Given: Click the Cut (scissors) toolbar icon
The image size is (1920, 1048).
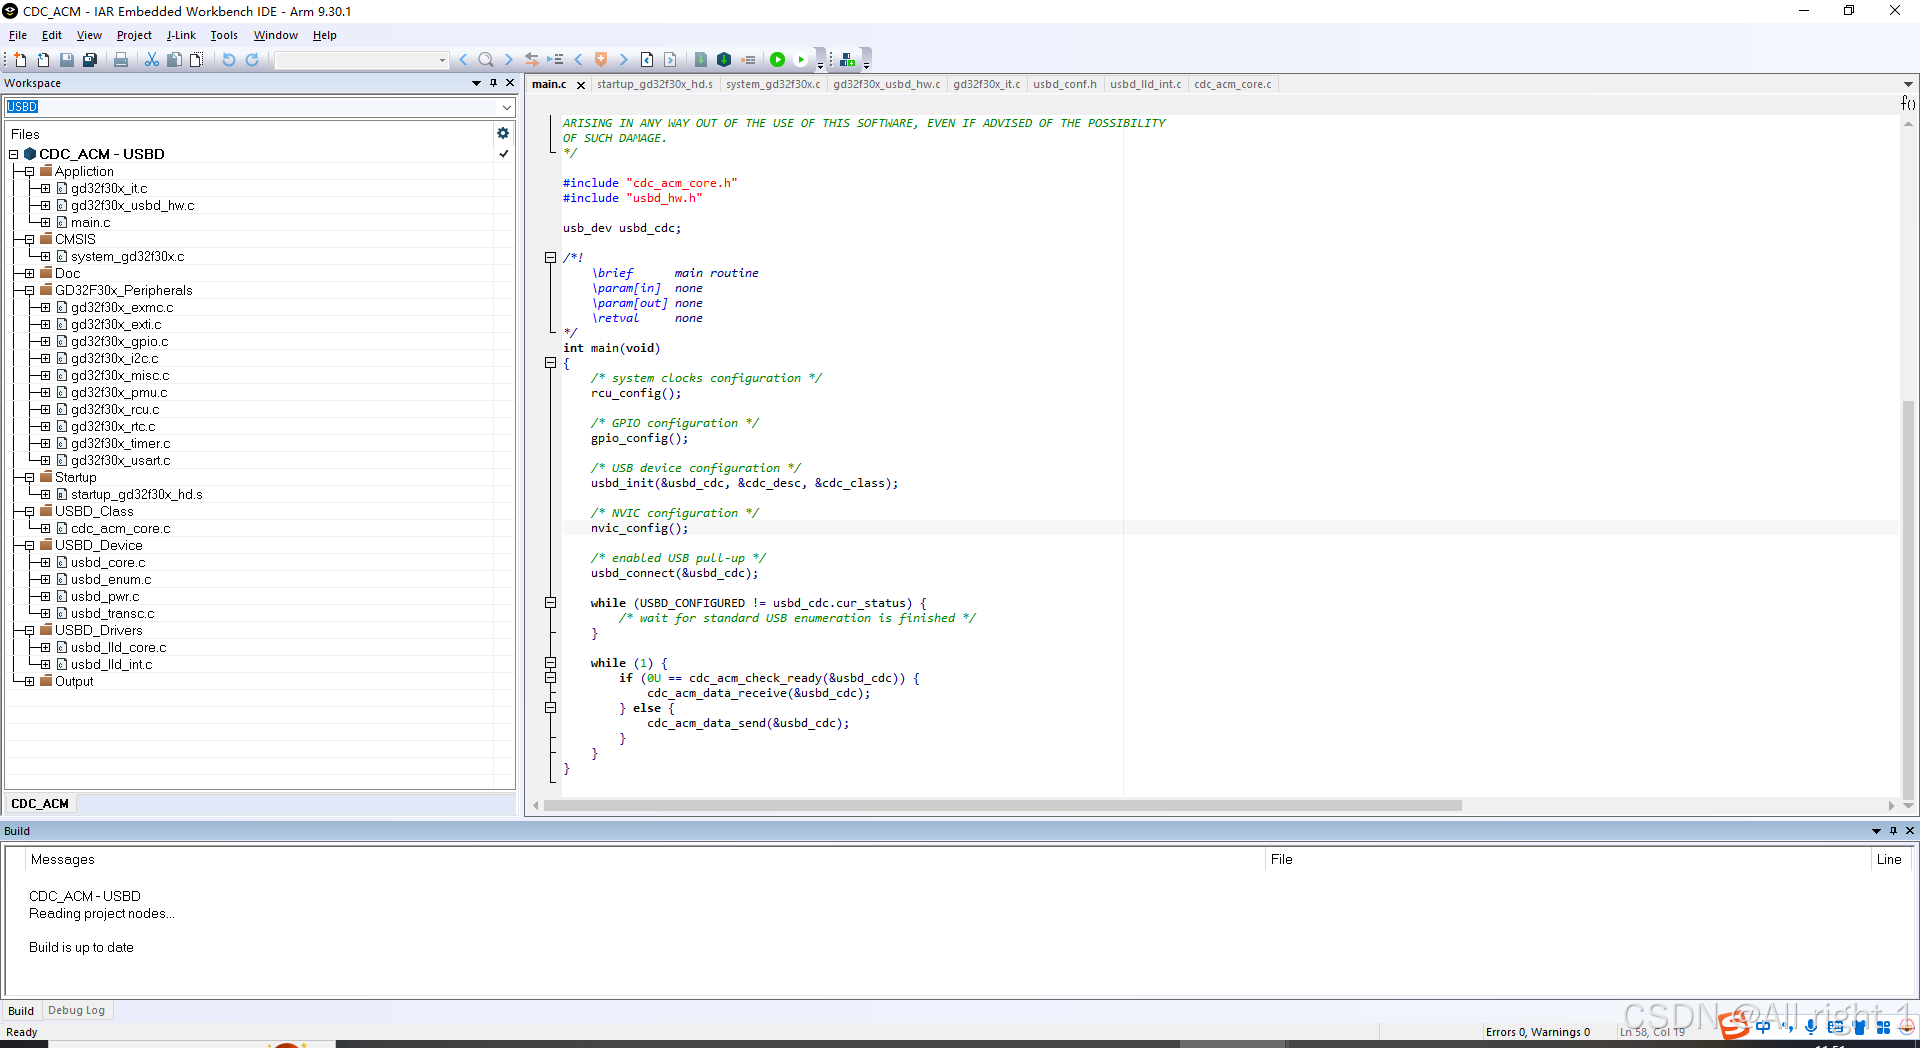Looking at the screenshot, I should (x=152, y=60).
